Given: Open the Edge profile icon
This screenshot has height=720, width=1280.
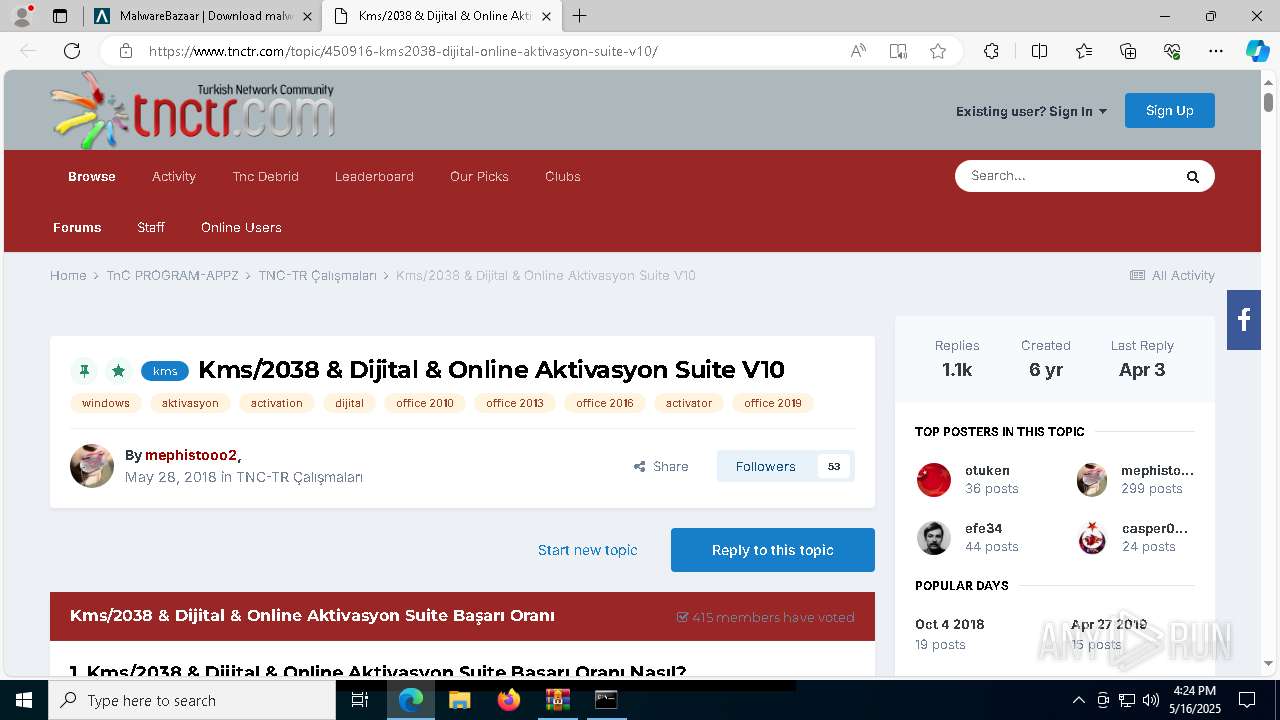Looking at the screenshot, I should (22, 16).
